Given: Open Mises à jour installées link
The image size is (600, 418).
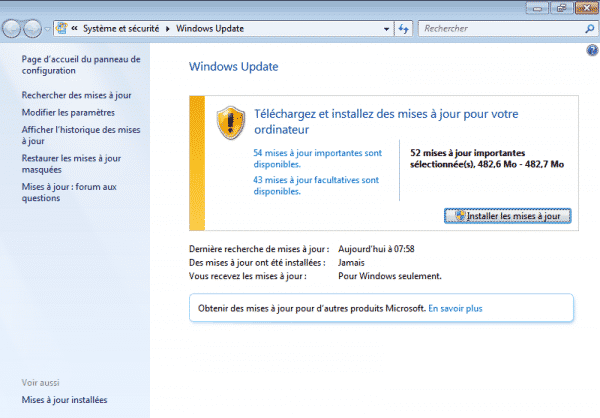Looking at the screenshot, I should (64, 400).
